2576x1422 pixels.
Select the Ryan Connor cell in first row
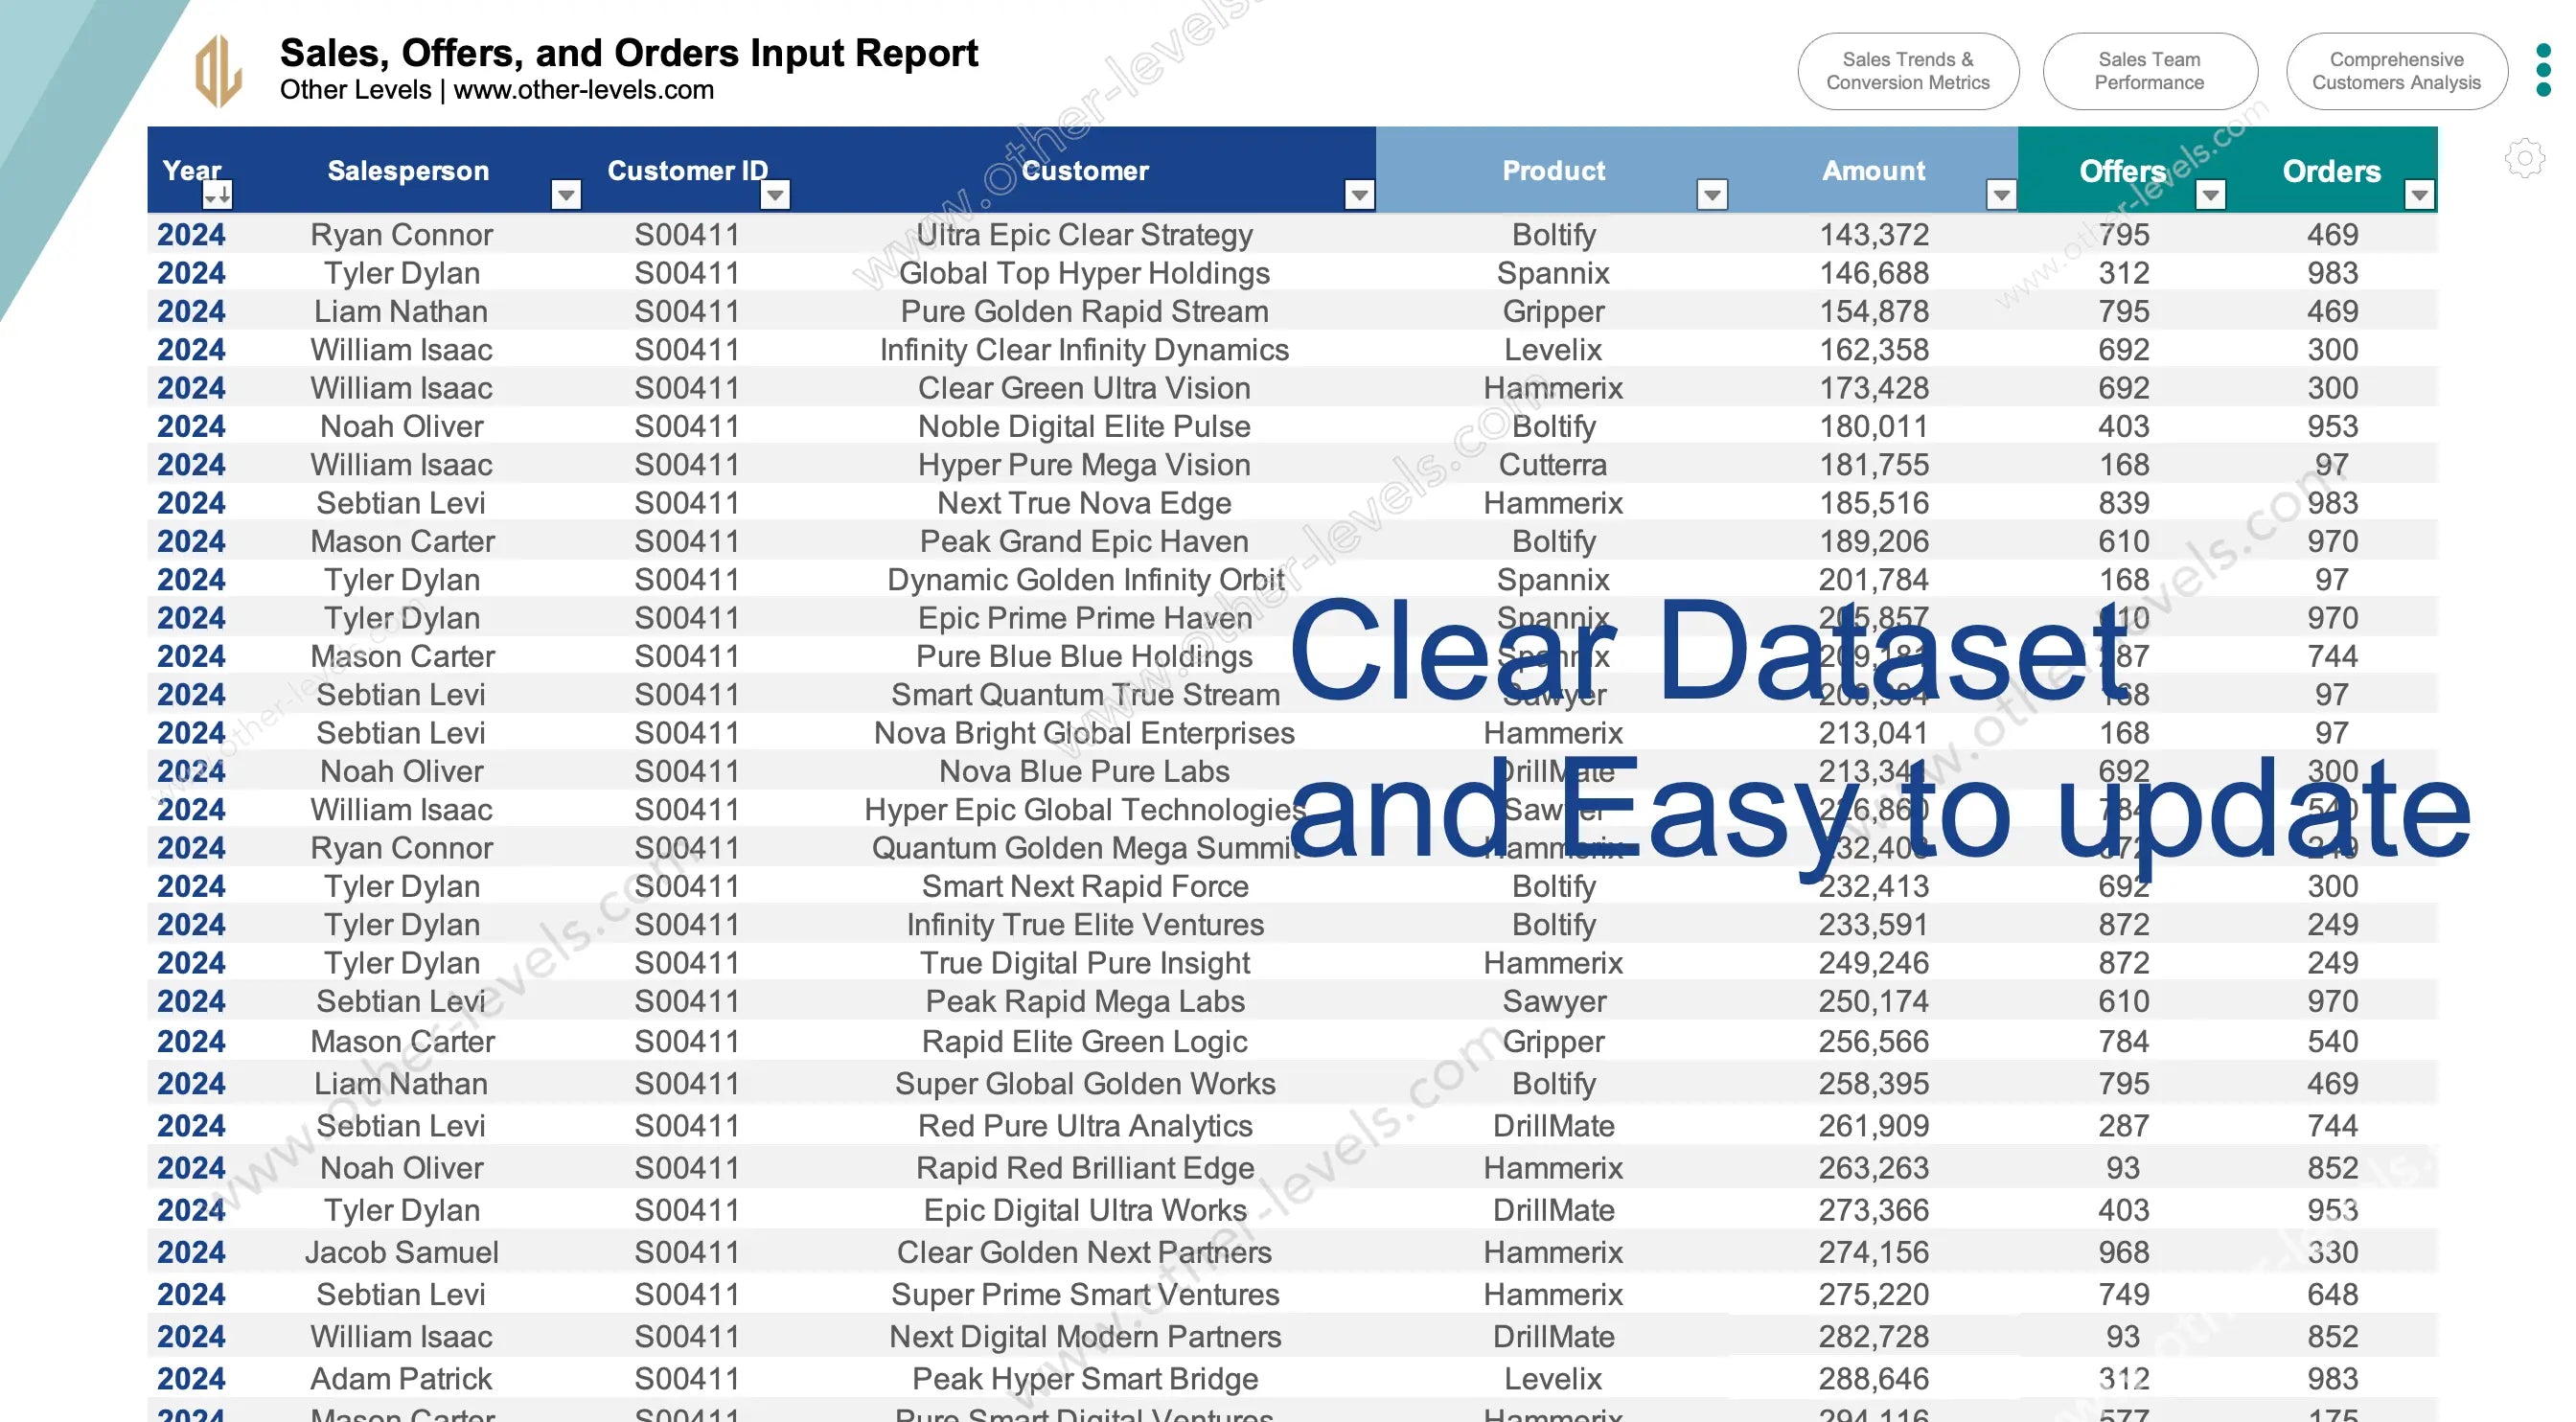point(401,235)
